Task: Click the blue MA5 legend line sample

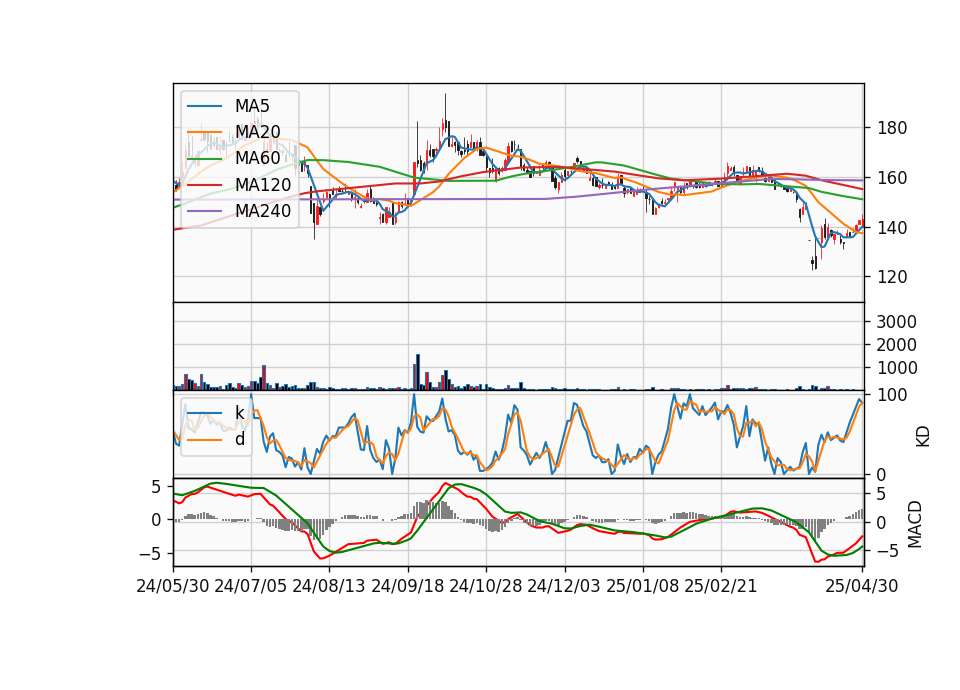Action: click(204, 106)
